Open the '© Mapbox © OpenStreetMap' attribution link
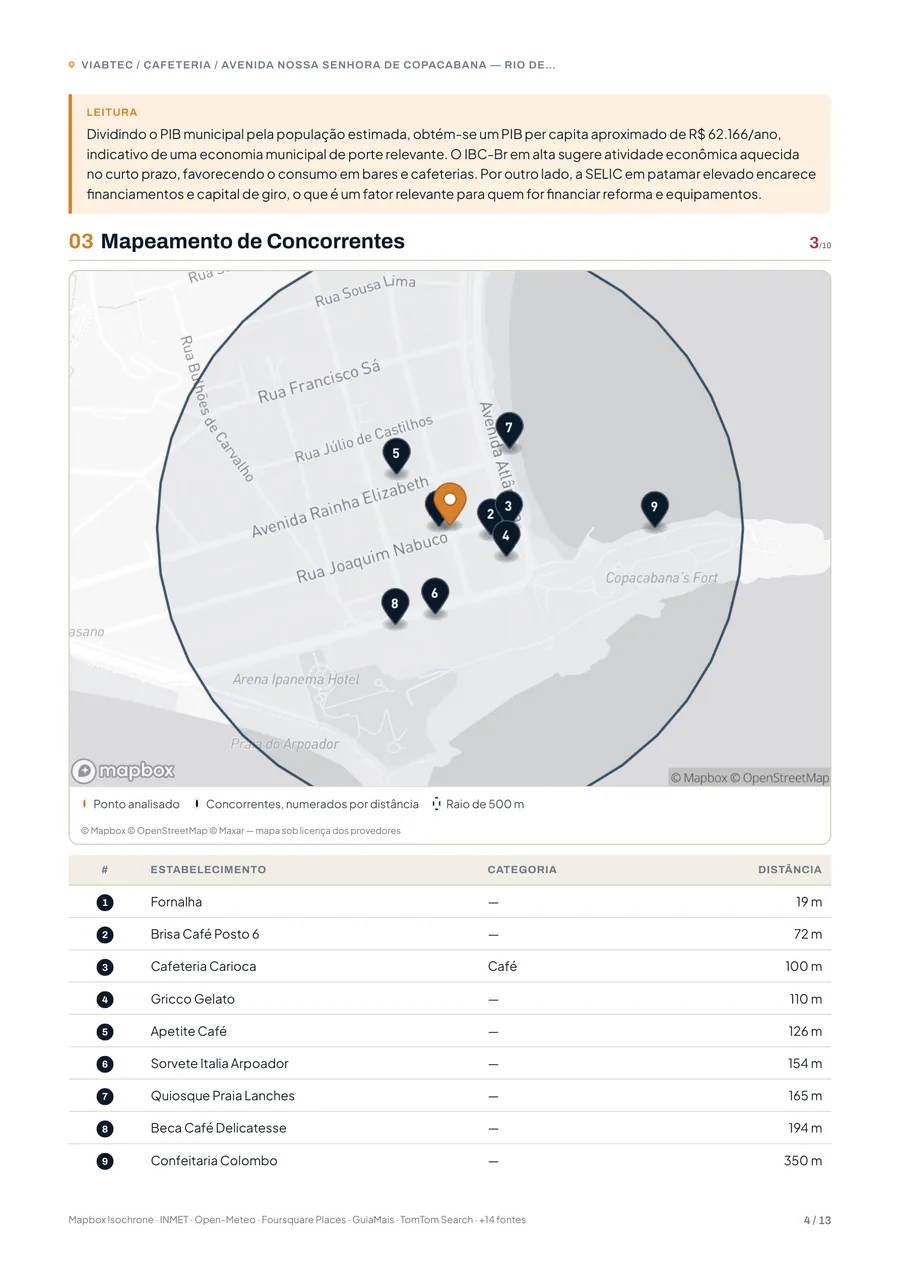 coord(749,778)
